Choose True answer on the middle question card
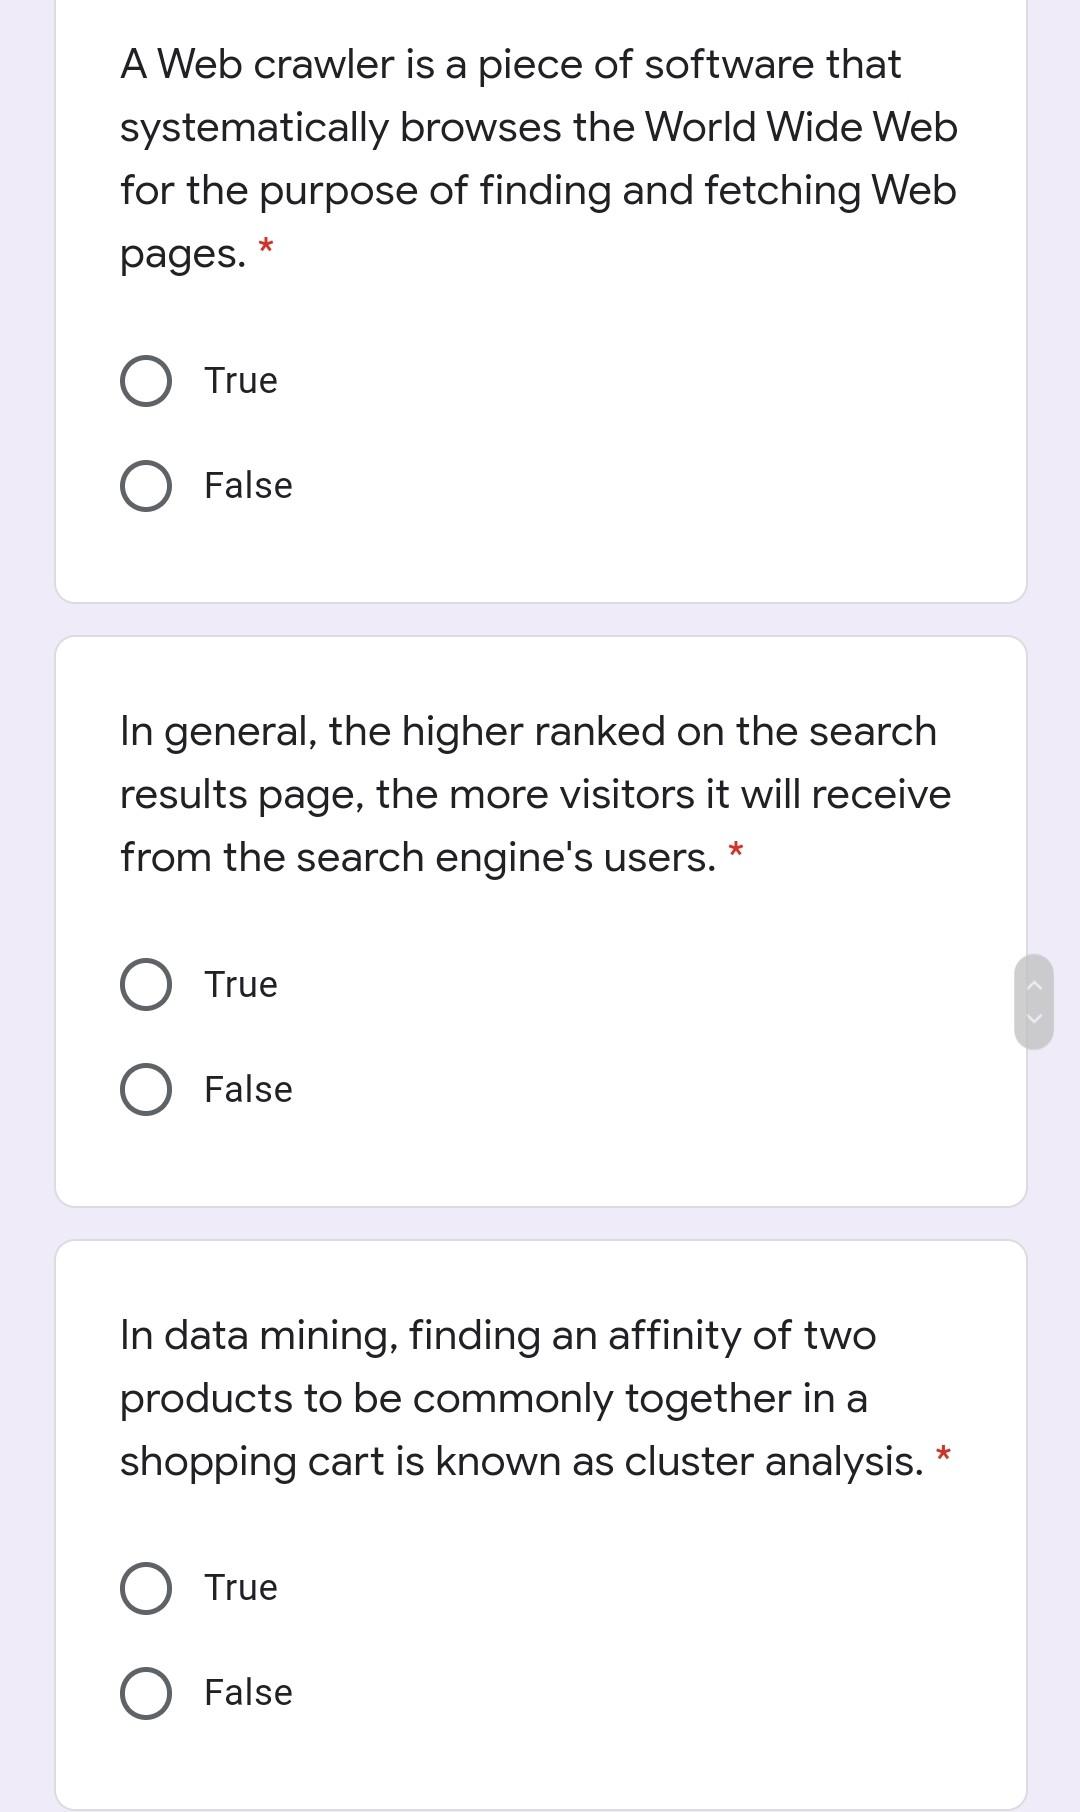The width and height of the screenshot is (1080, 1812). click(144, 985)
